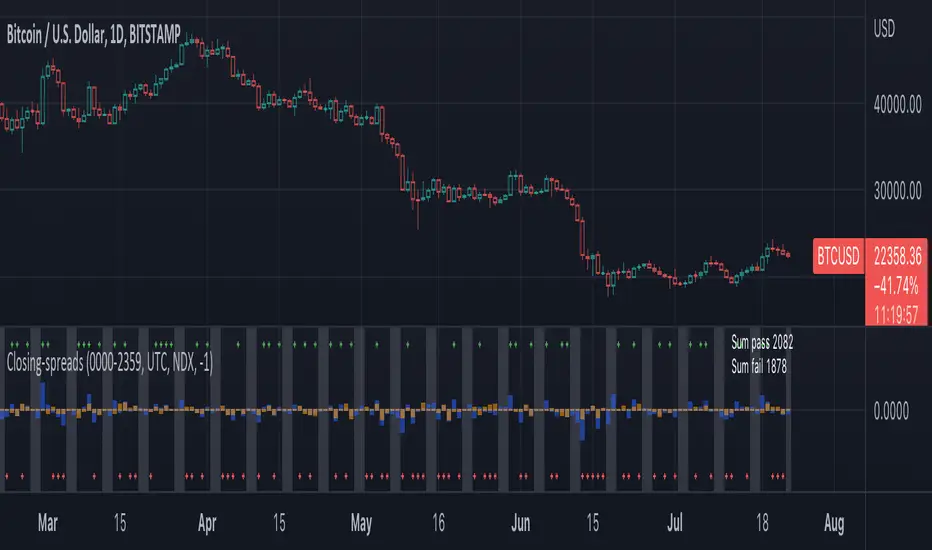Click the Jun label on time axis

tap(520, 521)
